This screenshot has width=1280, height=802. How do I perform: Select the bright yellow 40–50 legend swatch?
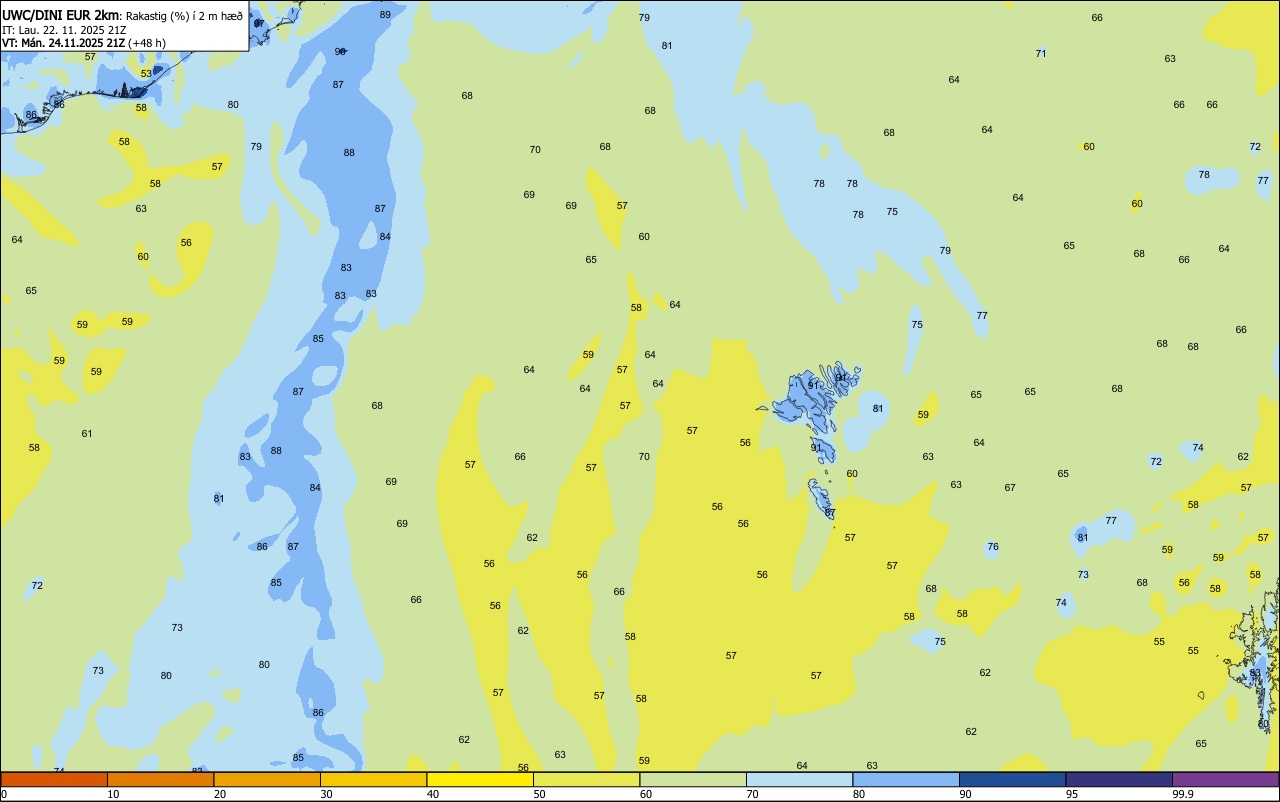click(x=480, y=779)
